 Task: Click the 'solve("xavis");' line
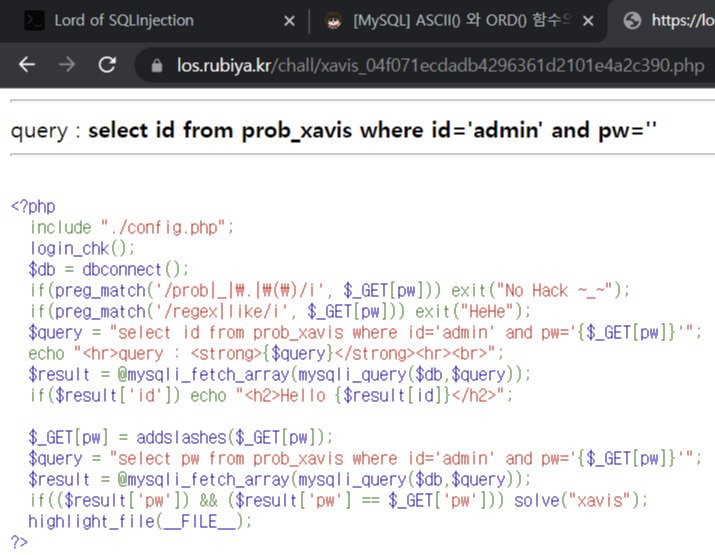[x=339, y=500]
